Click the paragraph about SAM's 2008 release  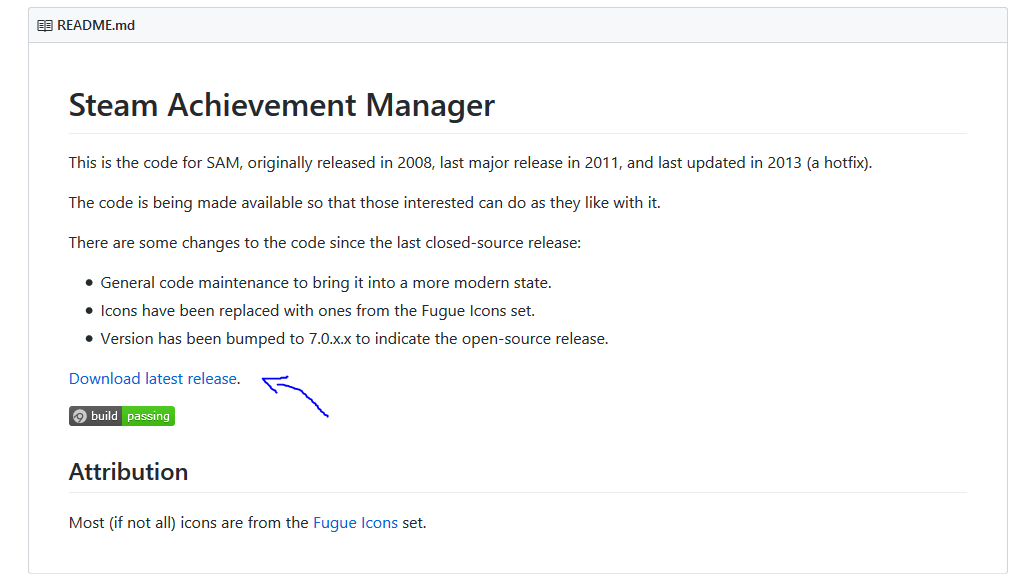point(470,162)
